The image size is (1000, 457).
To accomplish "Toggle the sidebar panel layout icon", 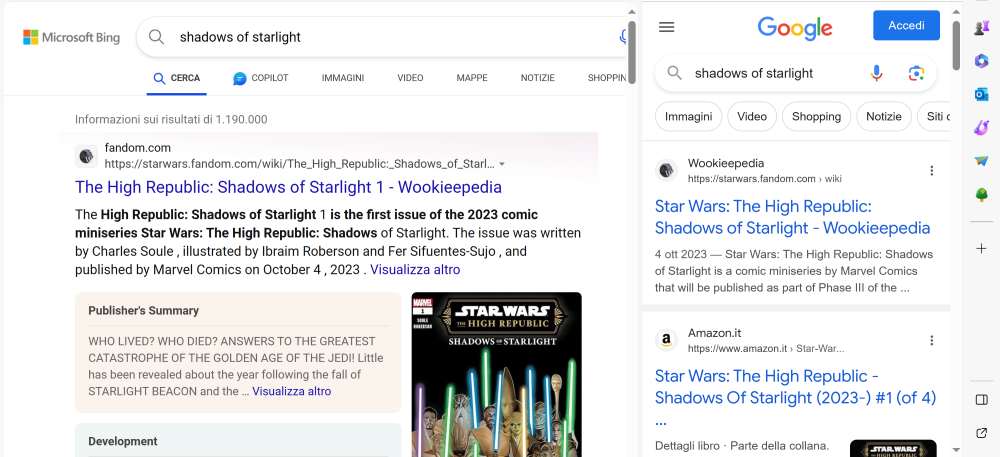I will 982,400.
